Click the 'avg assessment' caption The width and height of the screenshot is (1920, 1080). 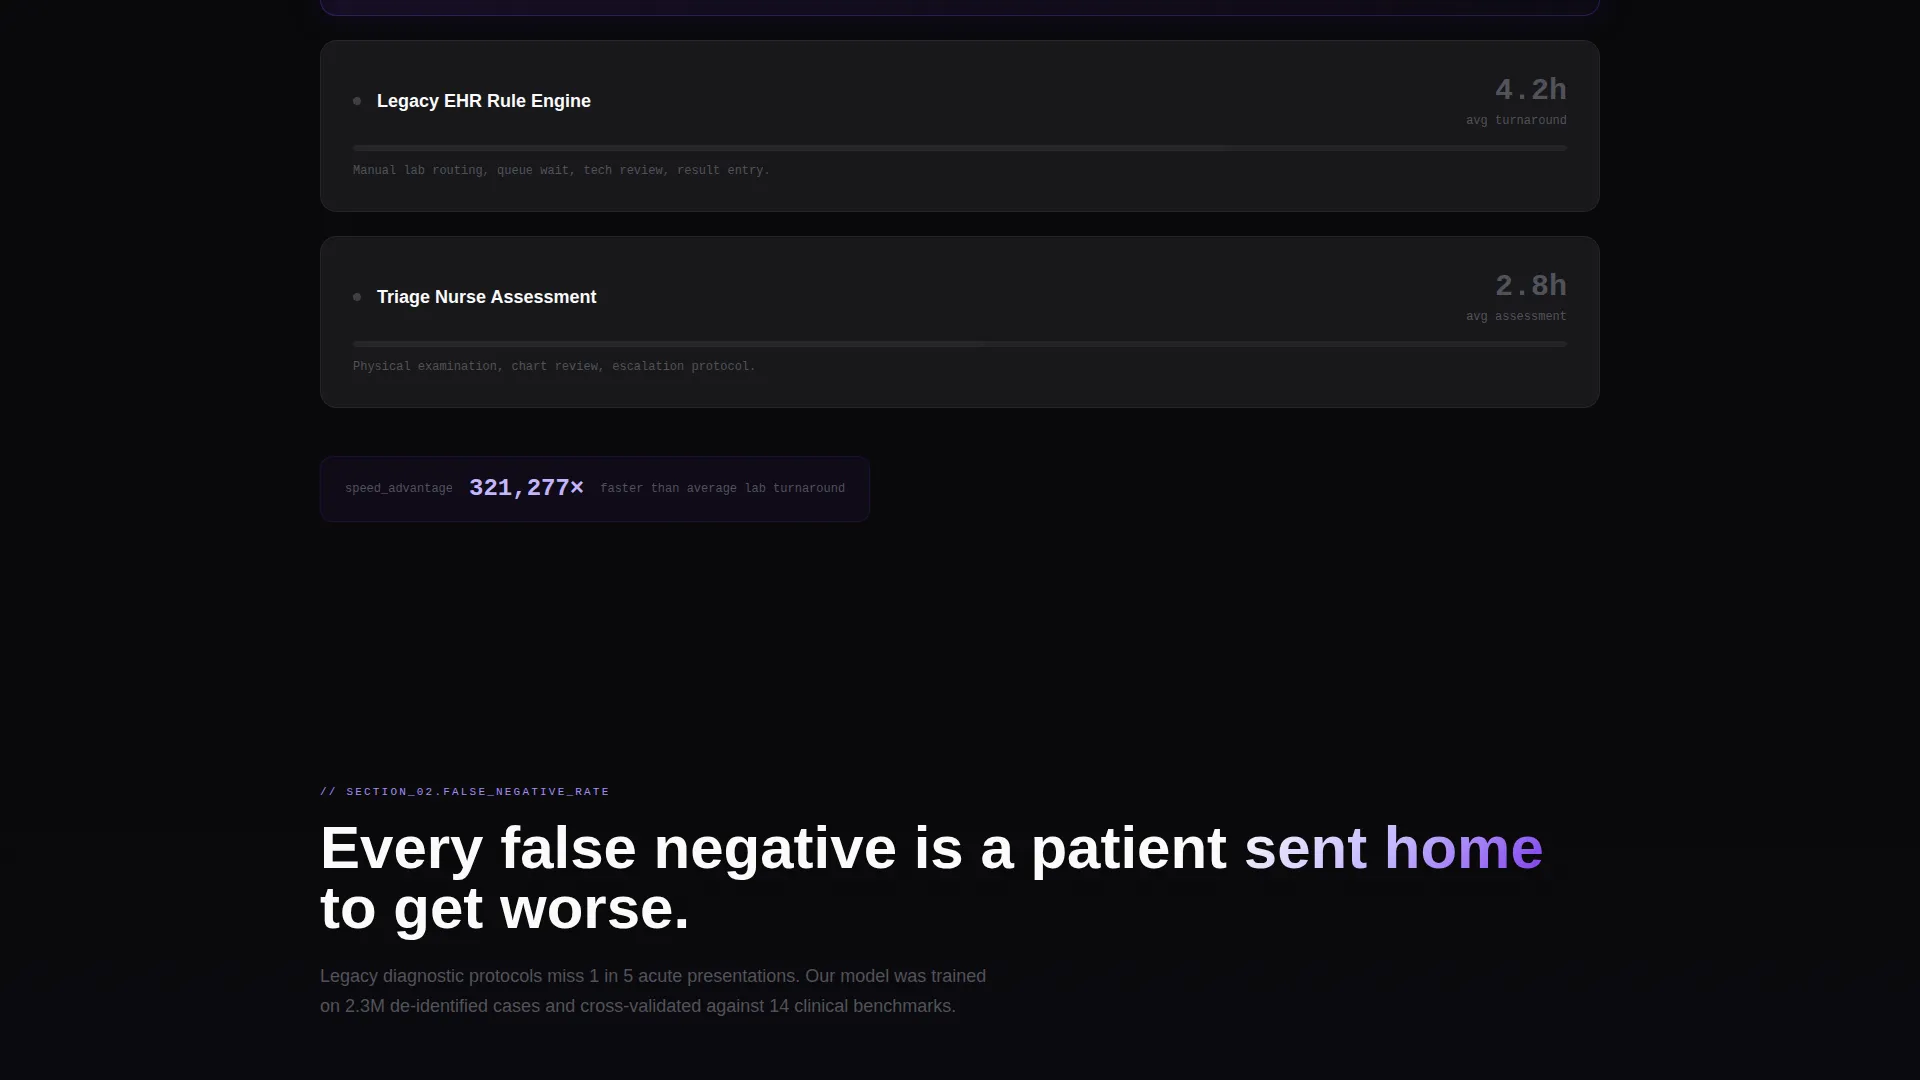(1516, 316)
